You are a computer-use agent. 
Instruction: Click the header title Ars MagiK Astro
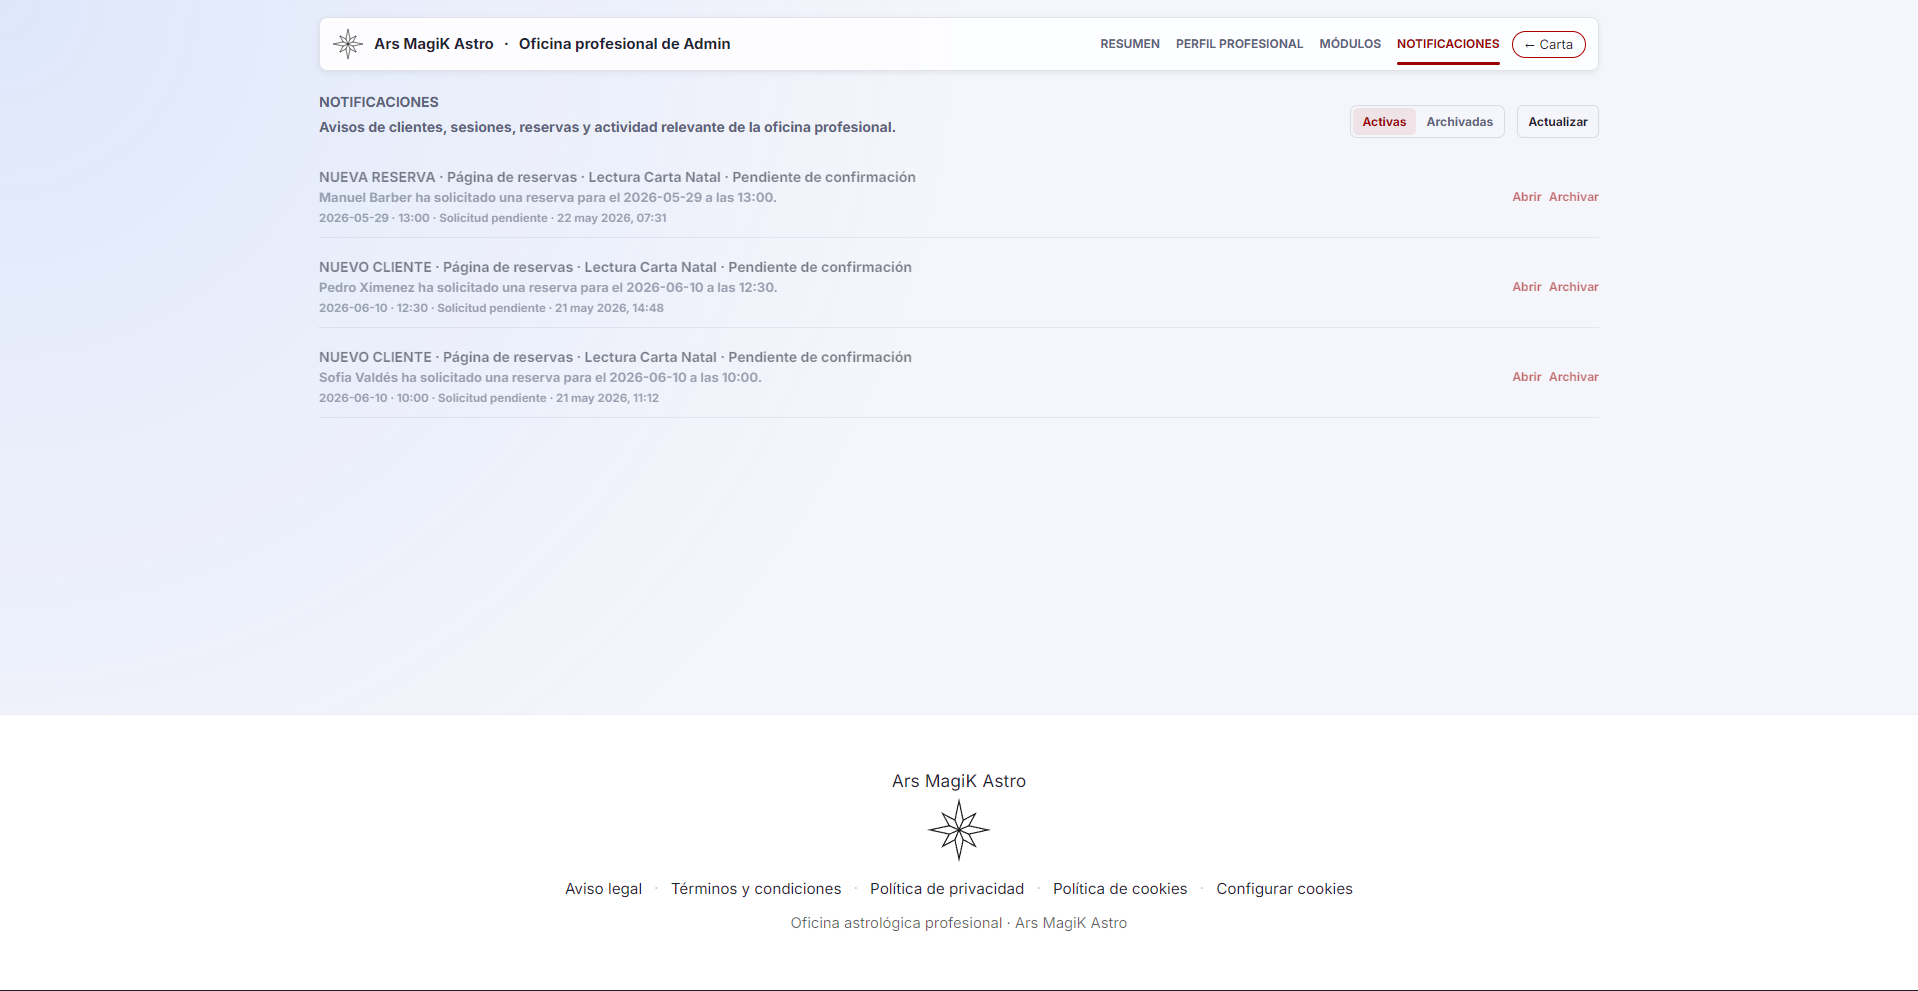(434, 44)
